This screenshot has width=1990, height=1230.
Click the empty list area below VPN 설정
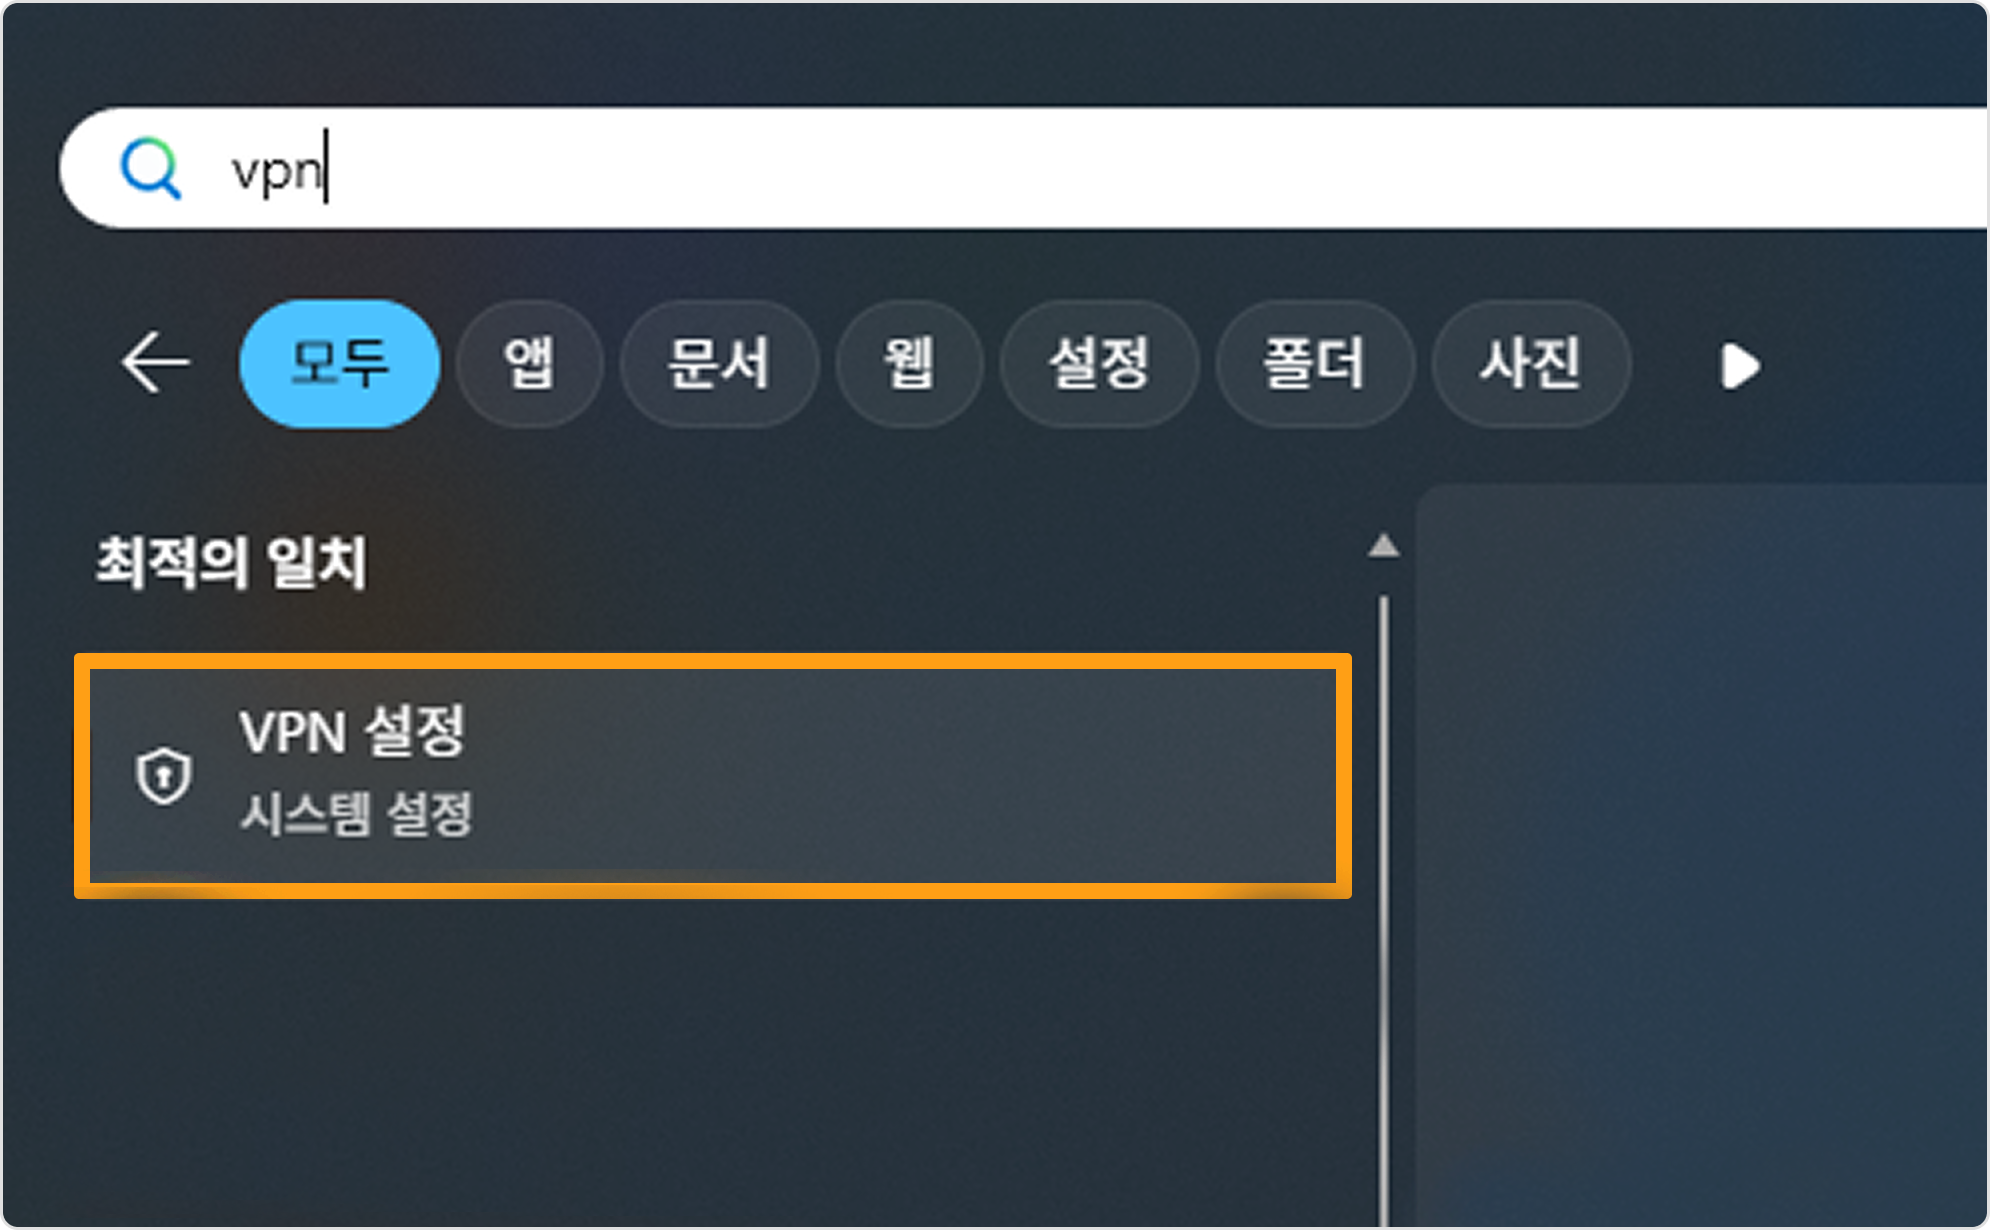(x=713, y=1060)
